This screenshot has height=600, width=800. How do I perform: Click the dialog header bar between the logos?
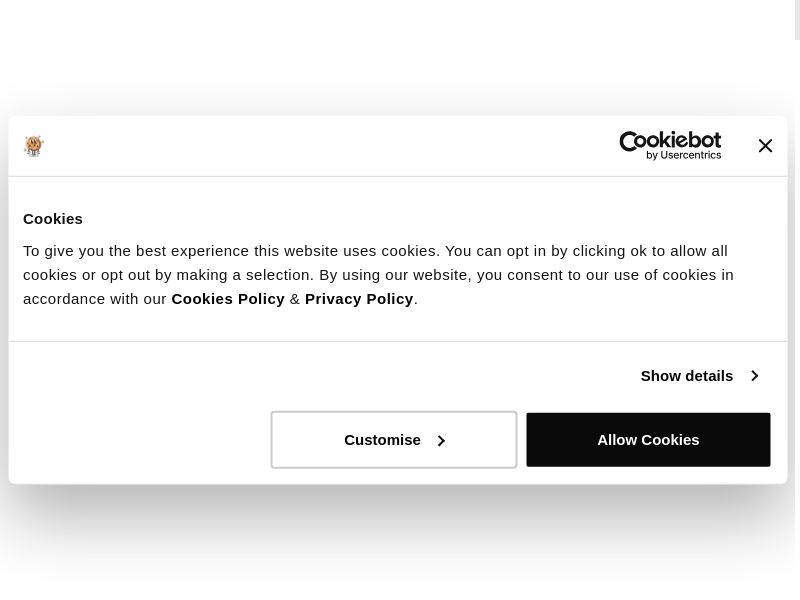(320, 146)
